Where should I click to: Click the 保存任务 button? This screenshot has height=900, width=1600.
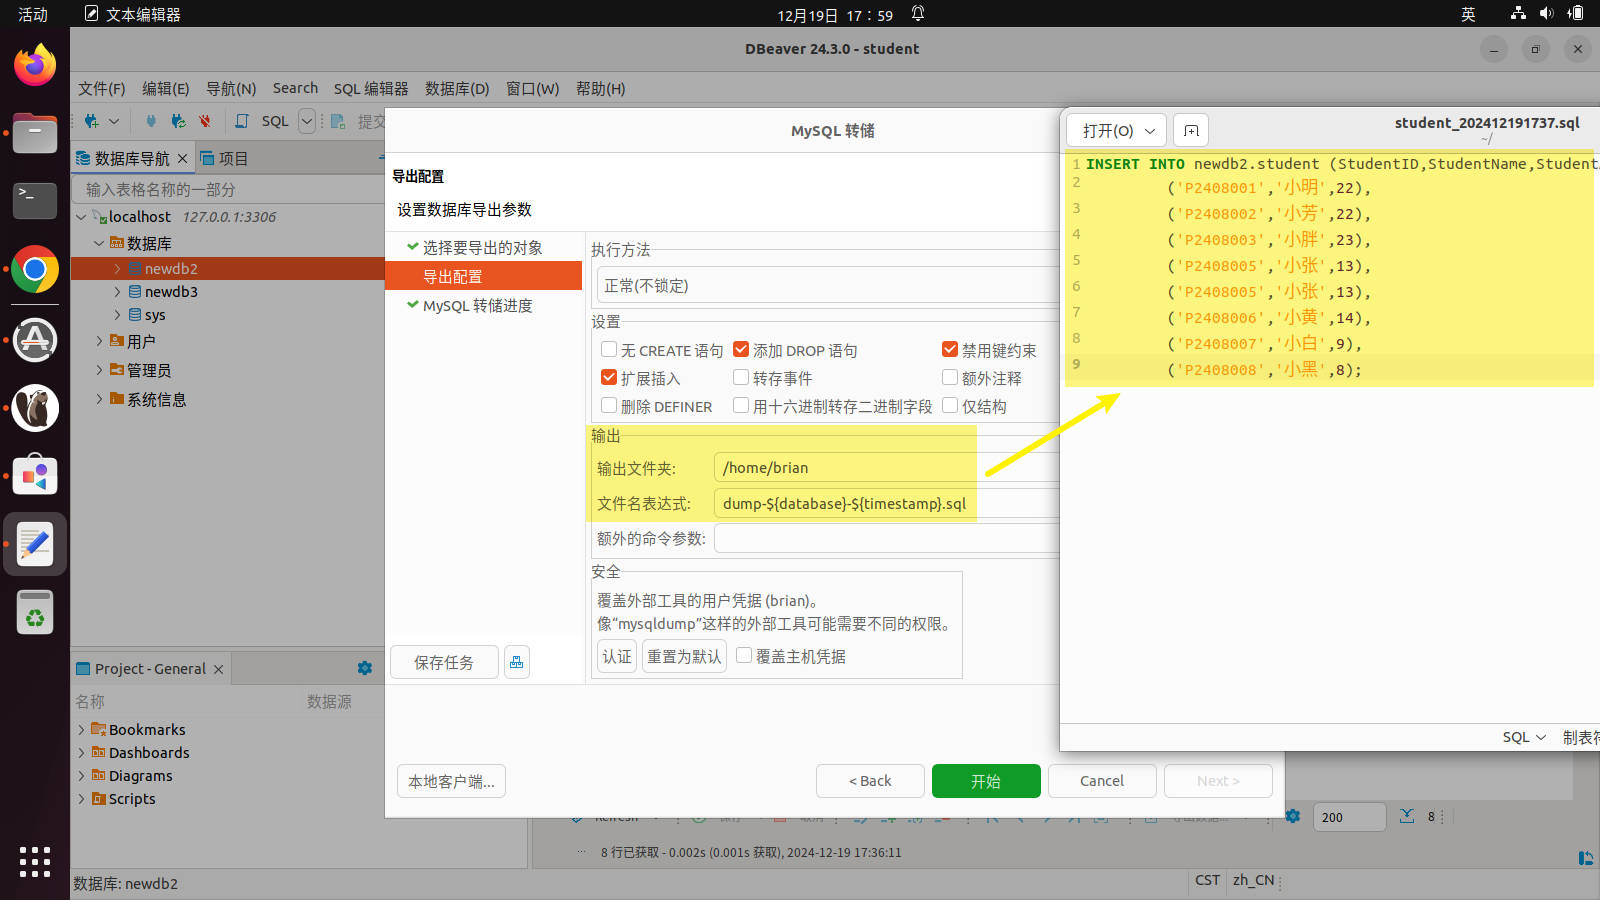(444, 662)
